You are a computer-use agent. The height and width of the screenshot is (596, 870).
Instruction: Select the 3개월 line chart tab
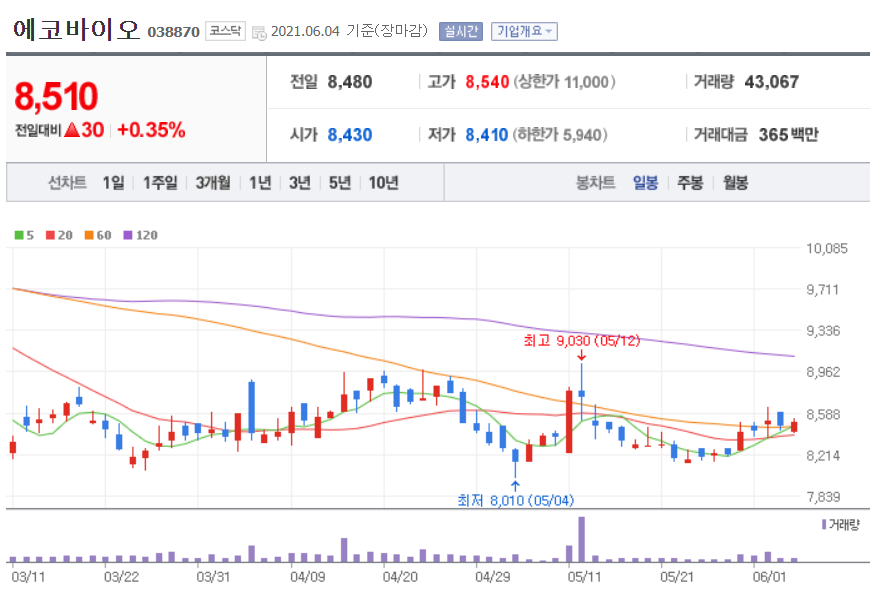coord(213,183)
